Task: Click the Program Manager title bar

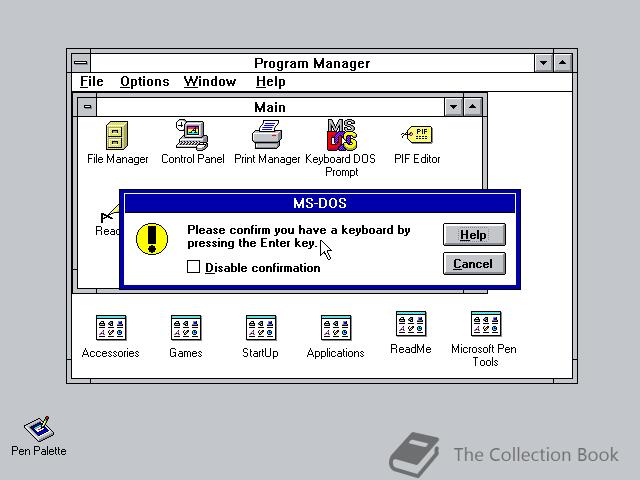Action: (x=312, y=63)
